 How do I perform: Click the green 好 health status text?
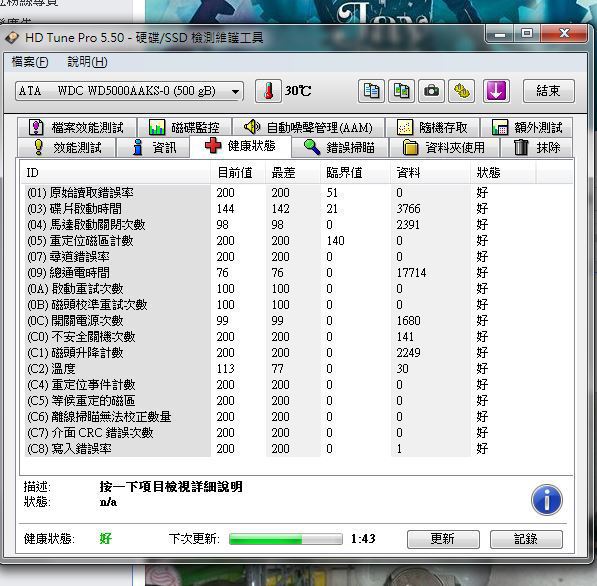(105, 539)
